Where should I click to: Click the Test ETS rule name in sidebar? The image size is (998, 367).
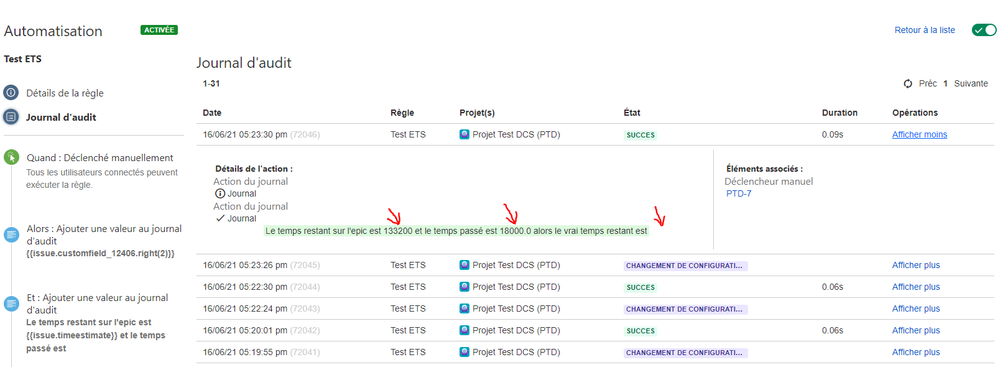[x=23, y=59]
